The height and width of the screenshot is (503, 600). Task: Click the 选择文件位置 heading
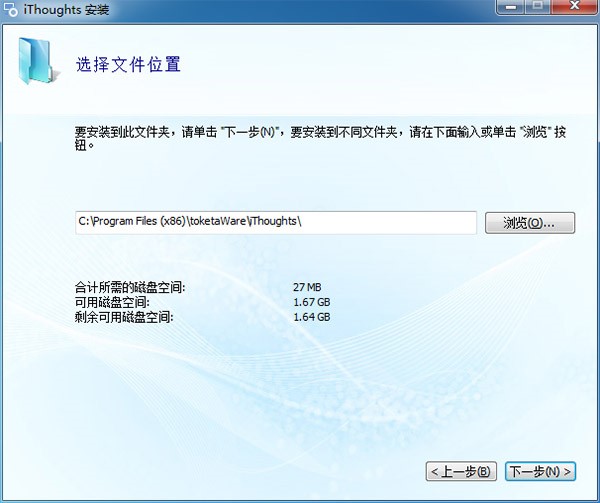(x=128, y=64)
